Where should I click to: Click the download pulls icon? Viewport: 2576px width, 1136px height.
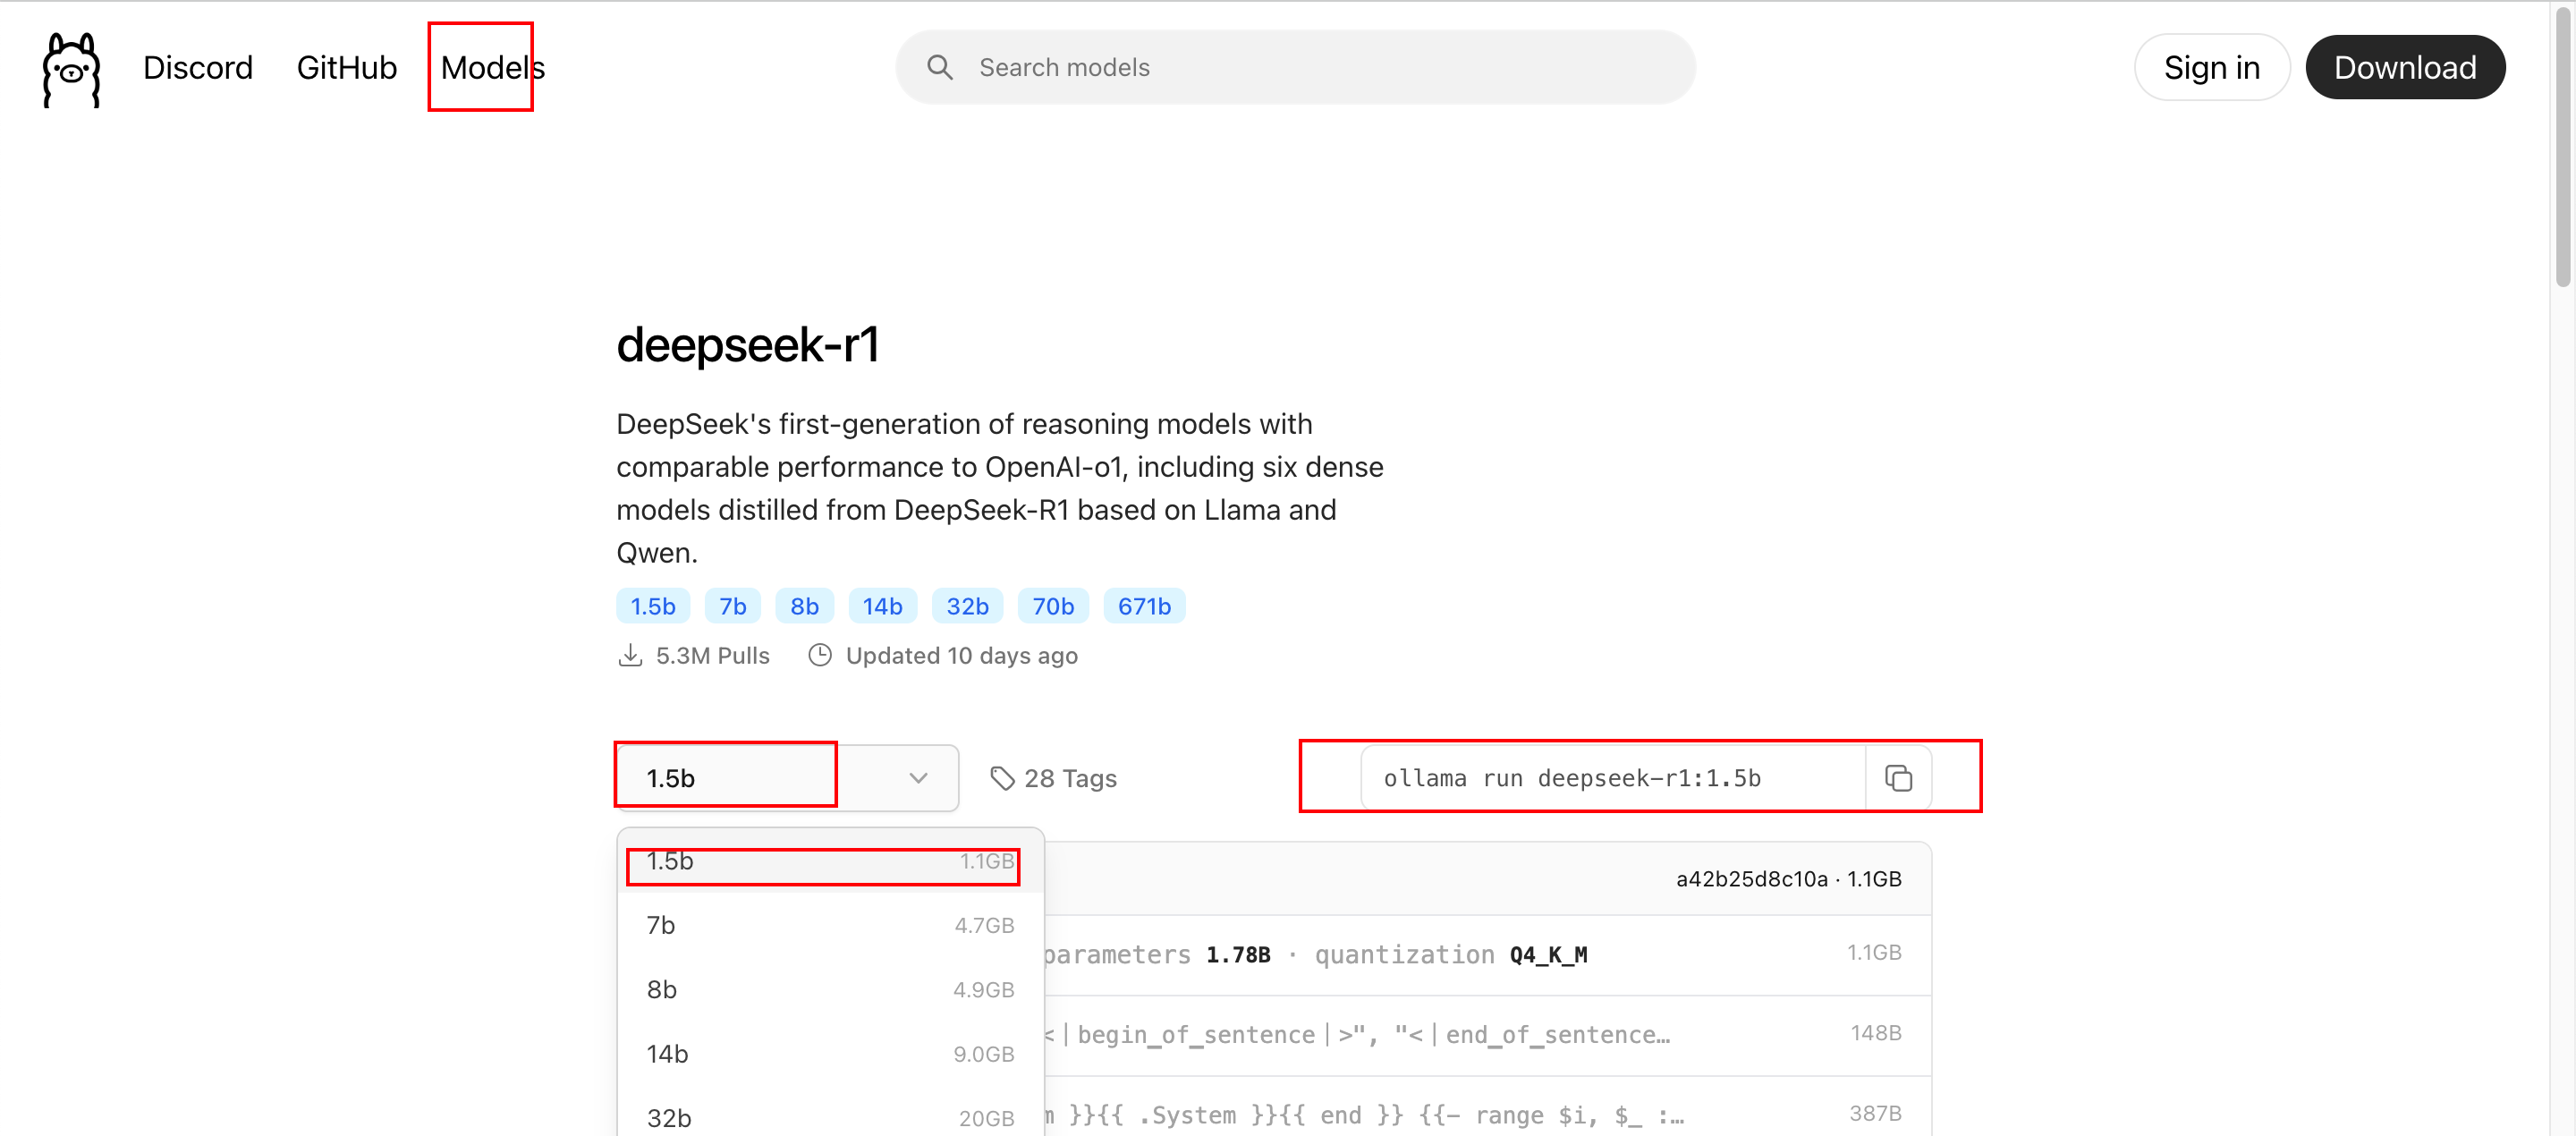coord(630,656)
